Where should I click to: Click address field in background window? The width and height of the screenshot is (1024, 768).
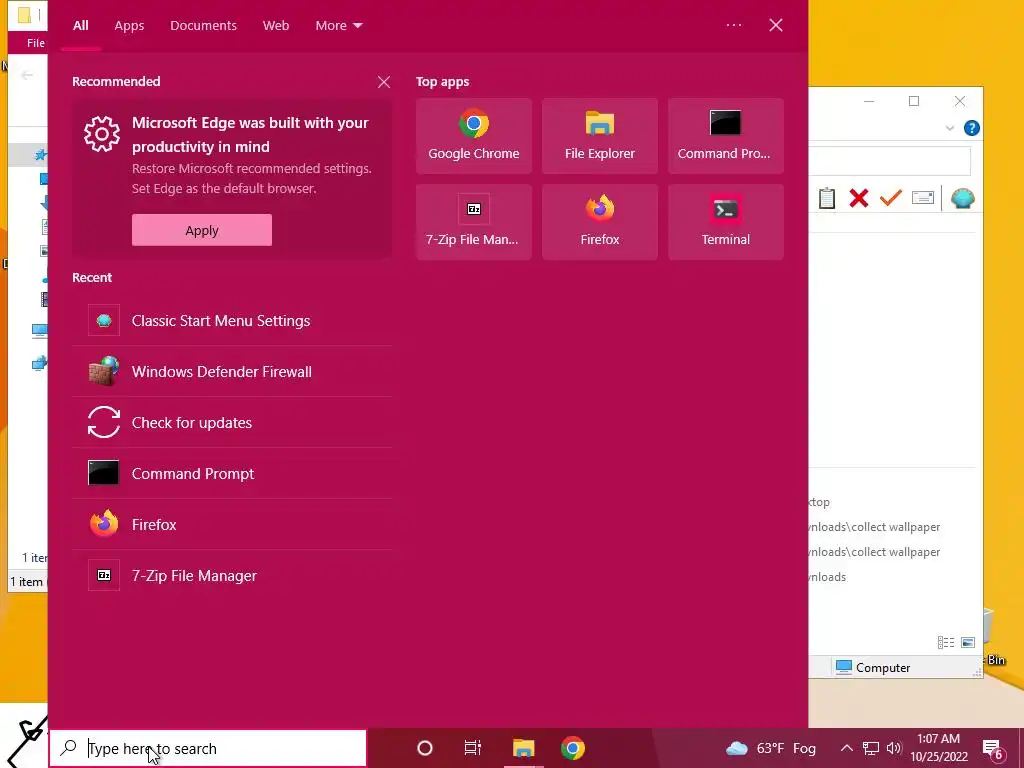(x=889, y=161)
